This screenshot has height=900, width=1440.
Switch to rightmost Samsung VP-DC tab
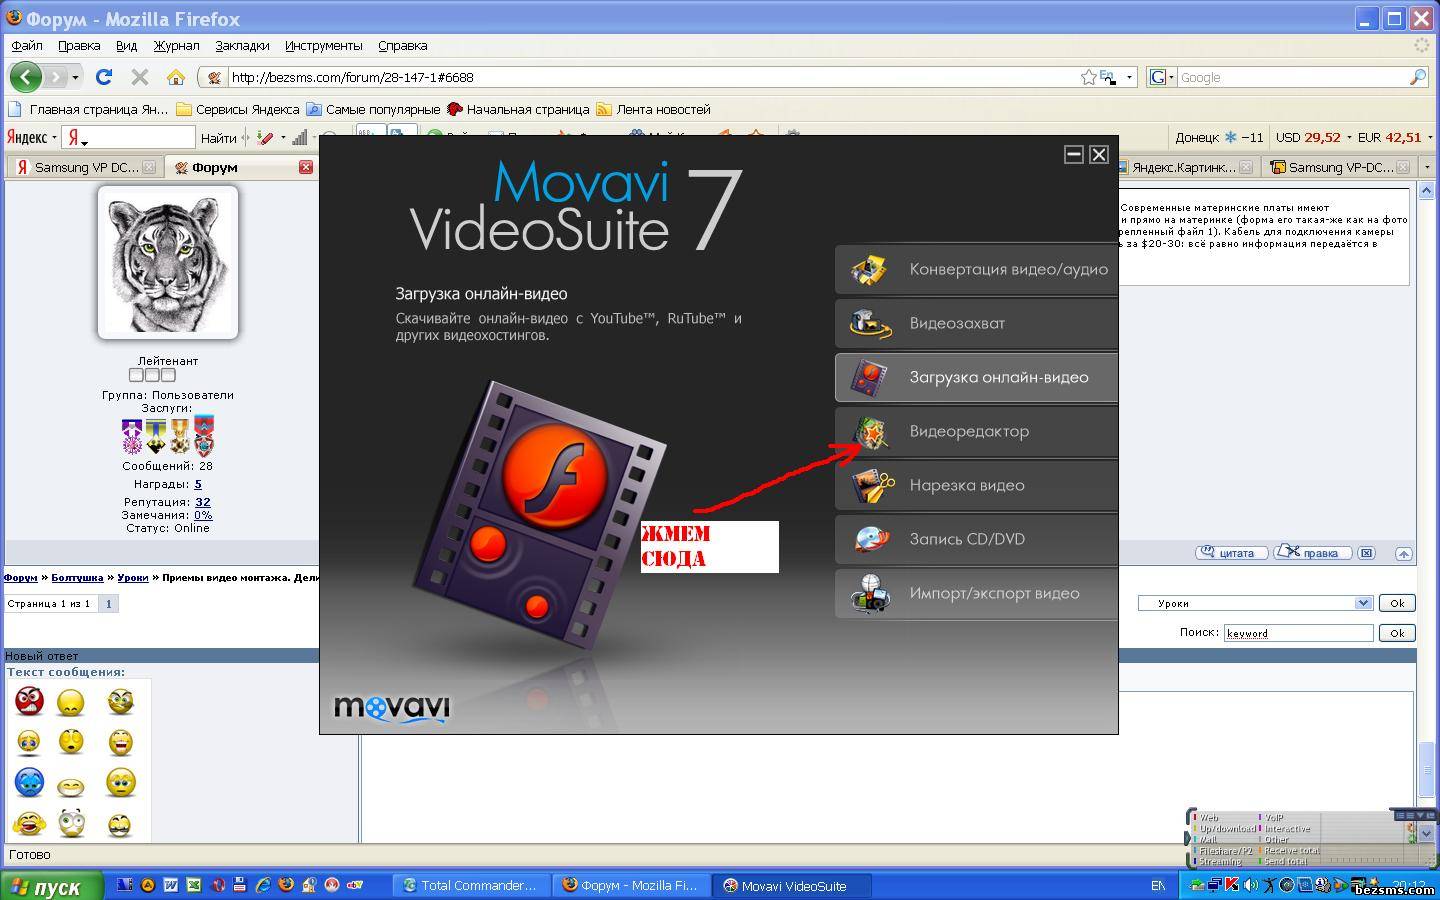tap(1341, 167)
